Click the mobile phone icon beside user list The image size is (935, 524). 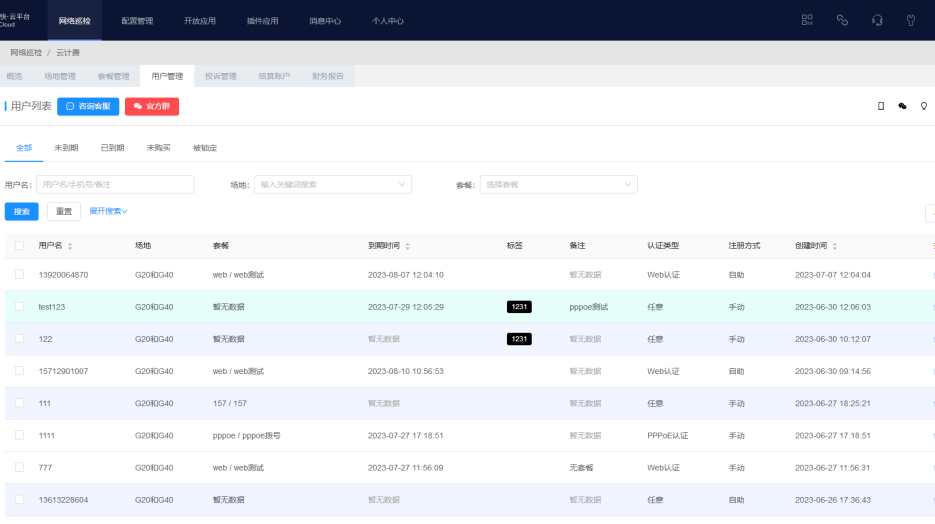(881, 106)
